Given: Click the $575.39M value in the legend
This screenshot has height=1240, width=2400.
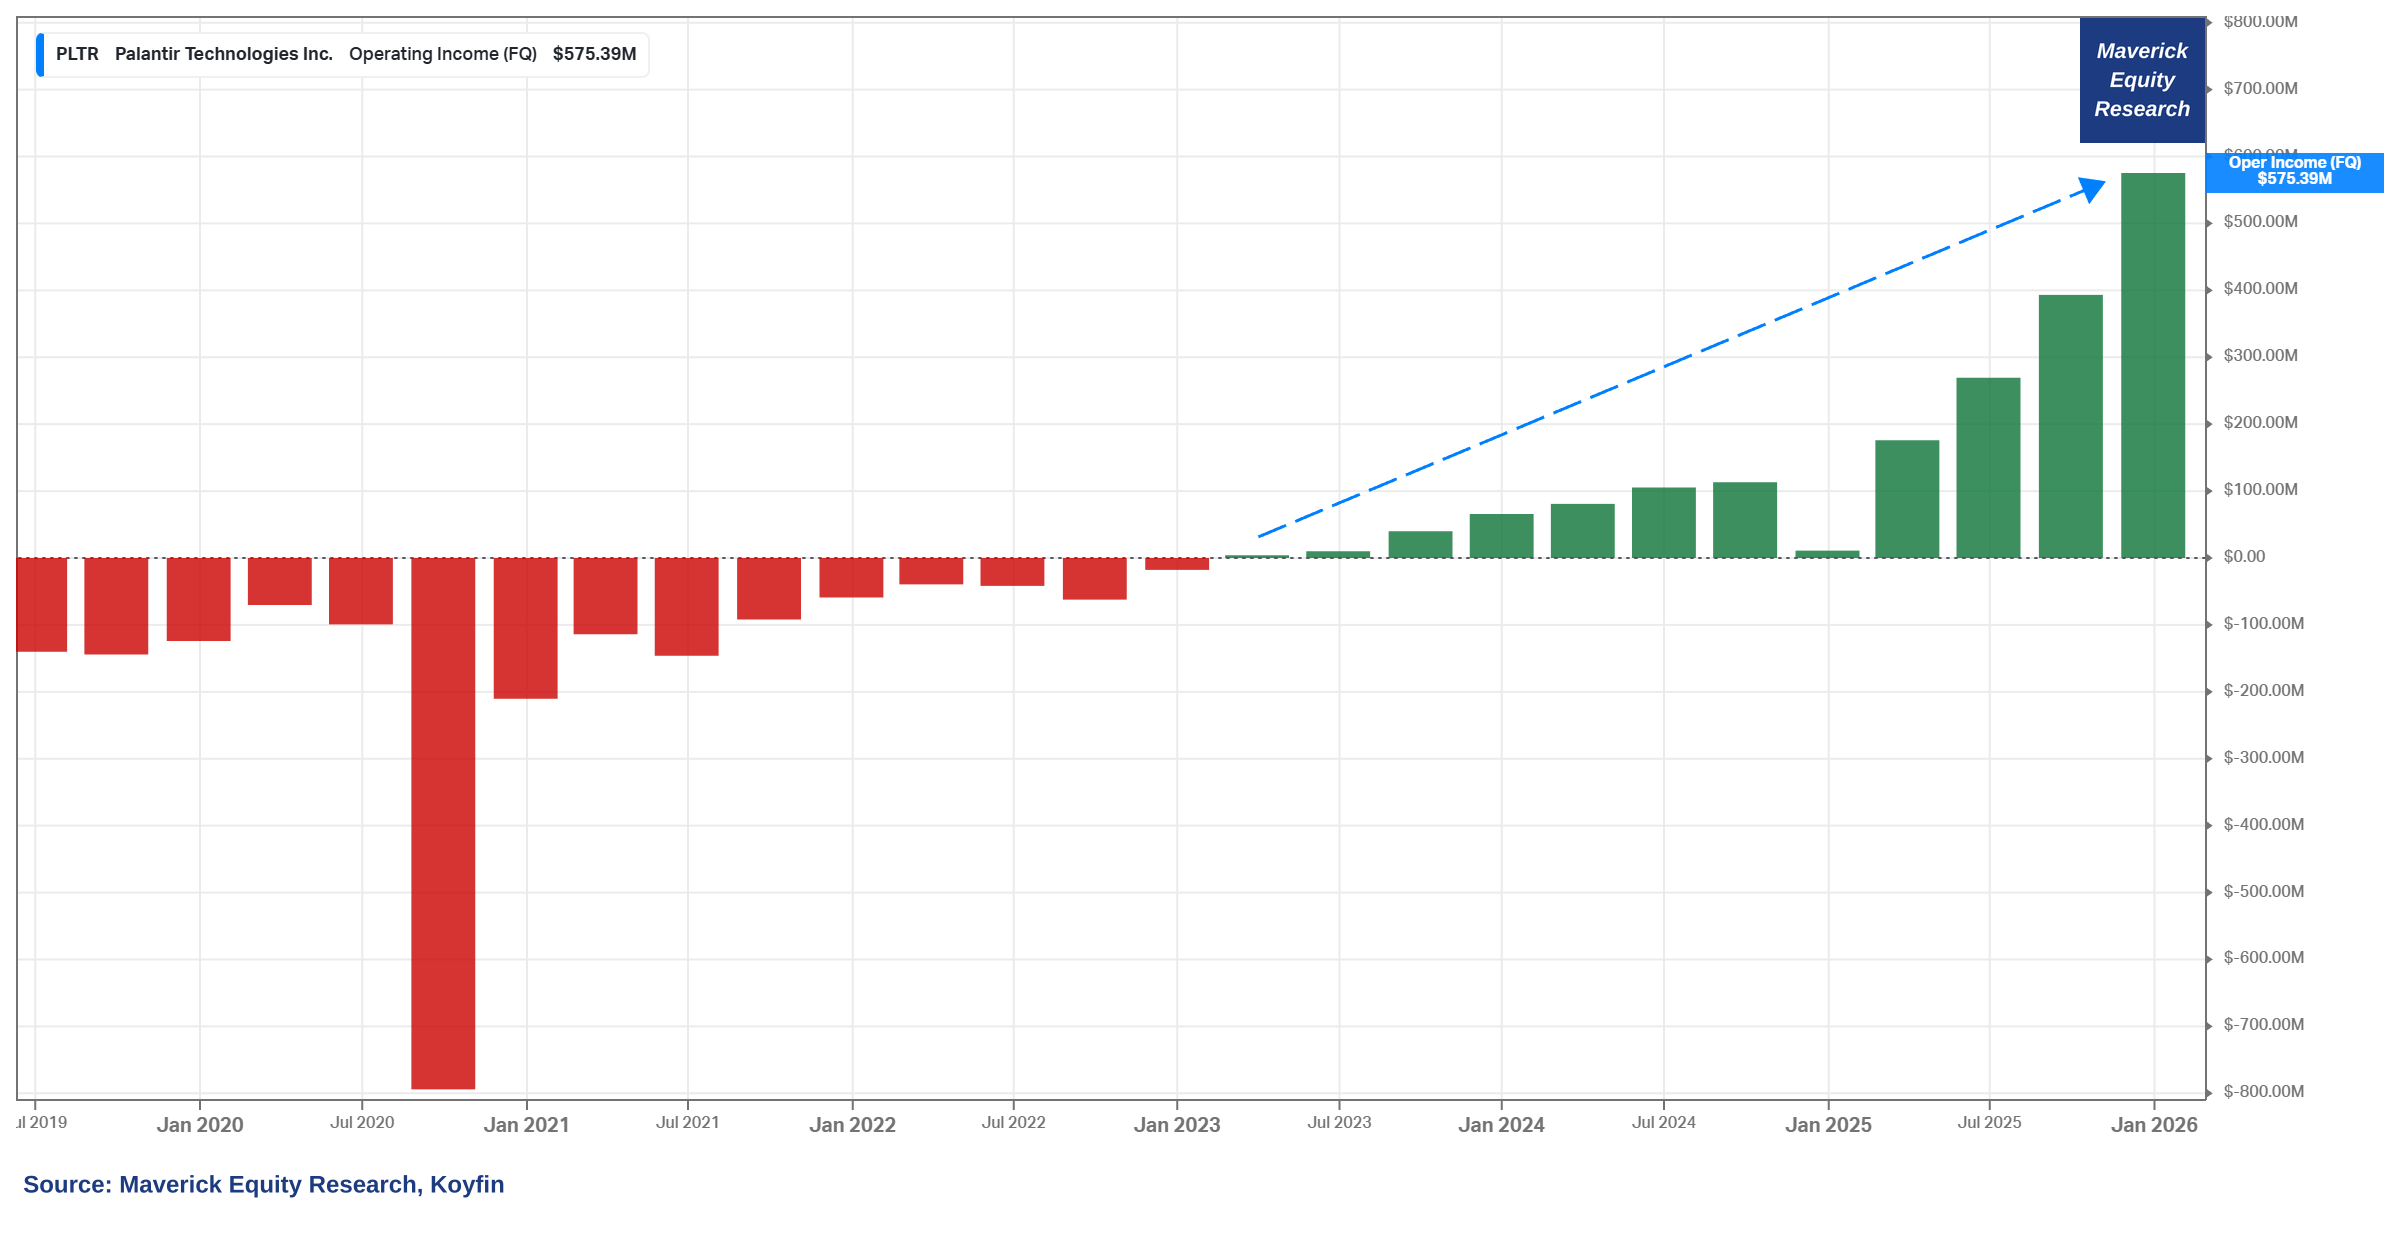Looking at the screenshot, I should (594, 54).
